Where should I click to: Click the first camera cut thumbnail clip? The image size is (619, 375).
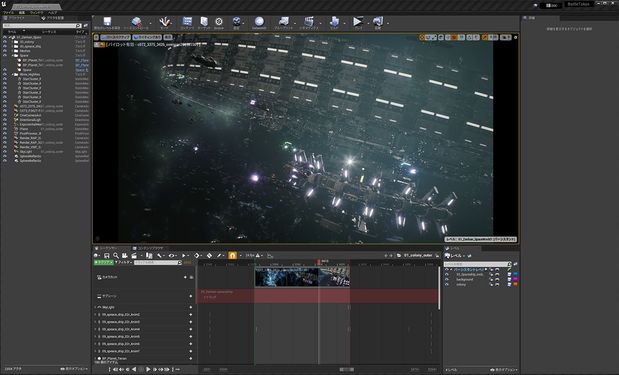287,277
